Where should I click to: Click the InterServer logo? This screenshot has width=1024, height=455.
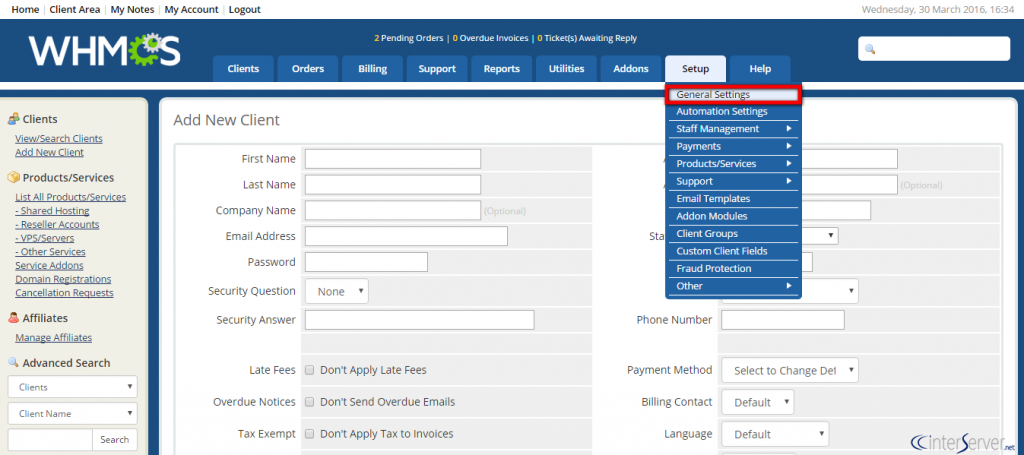(963, 443)
